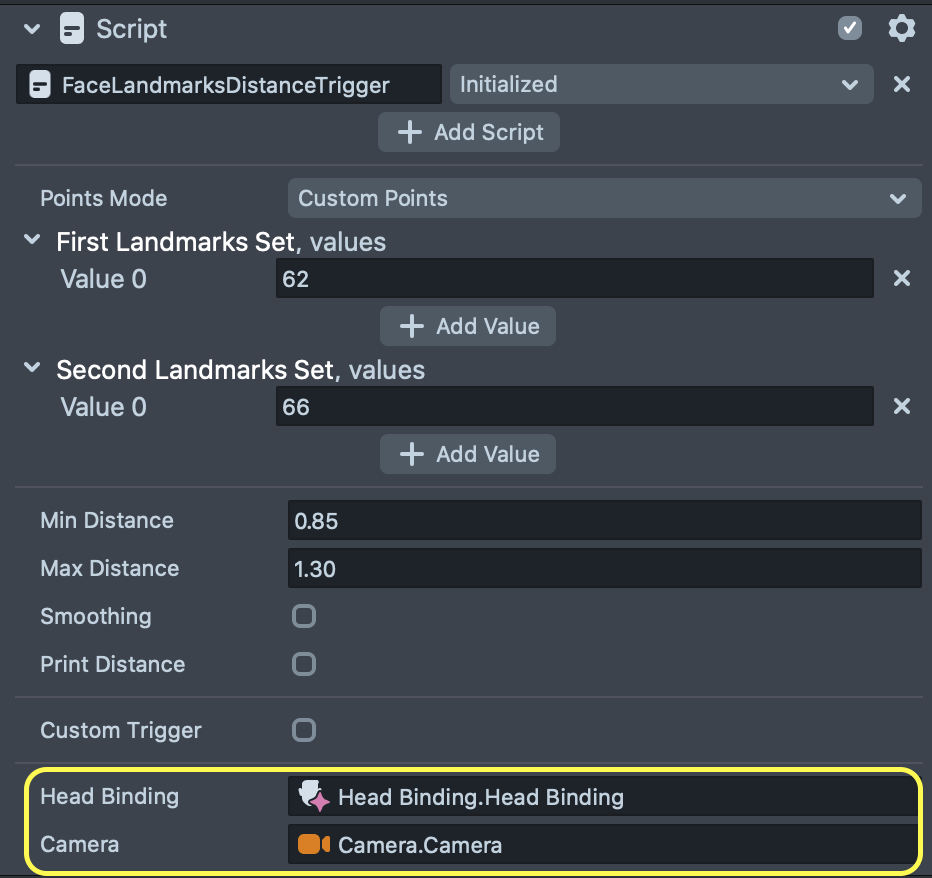Click the orange Camera icon
This screenshot has width=932, height=878.
click(314, 845)
